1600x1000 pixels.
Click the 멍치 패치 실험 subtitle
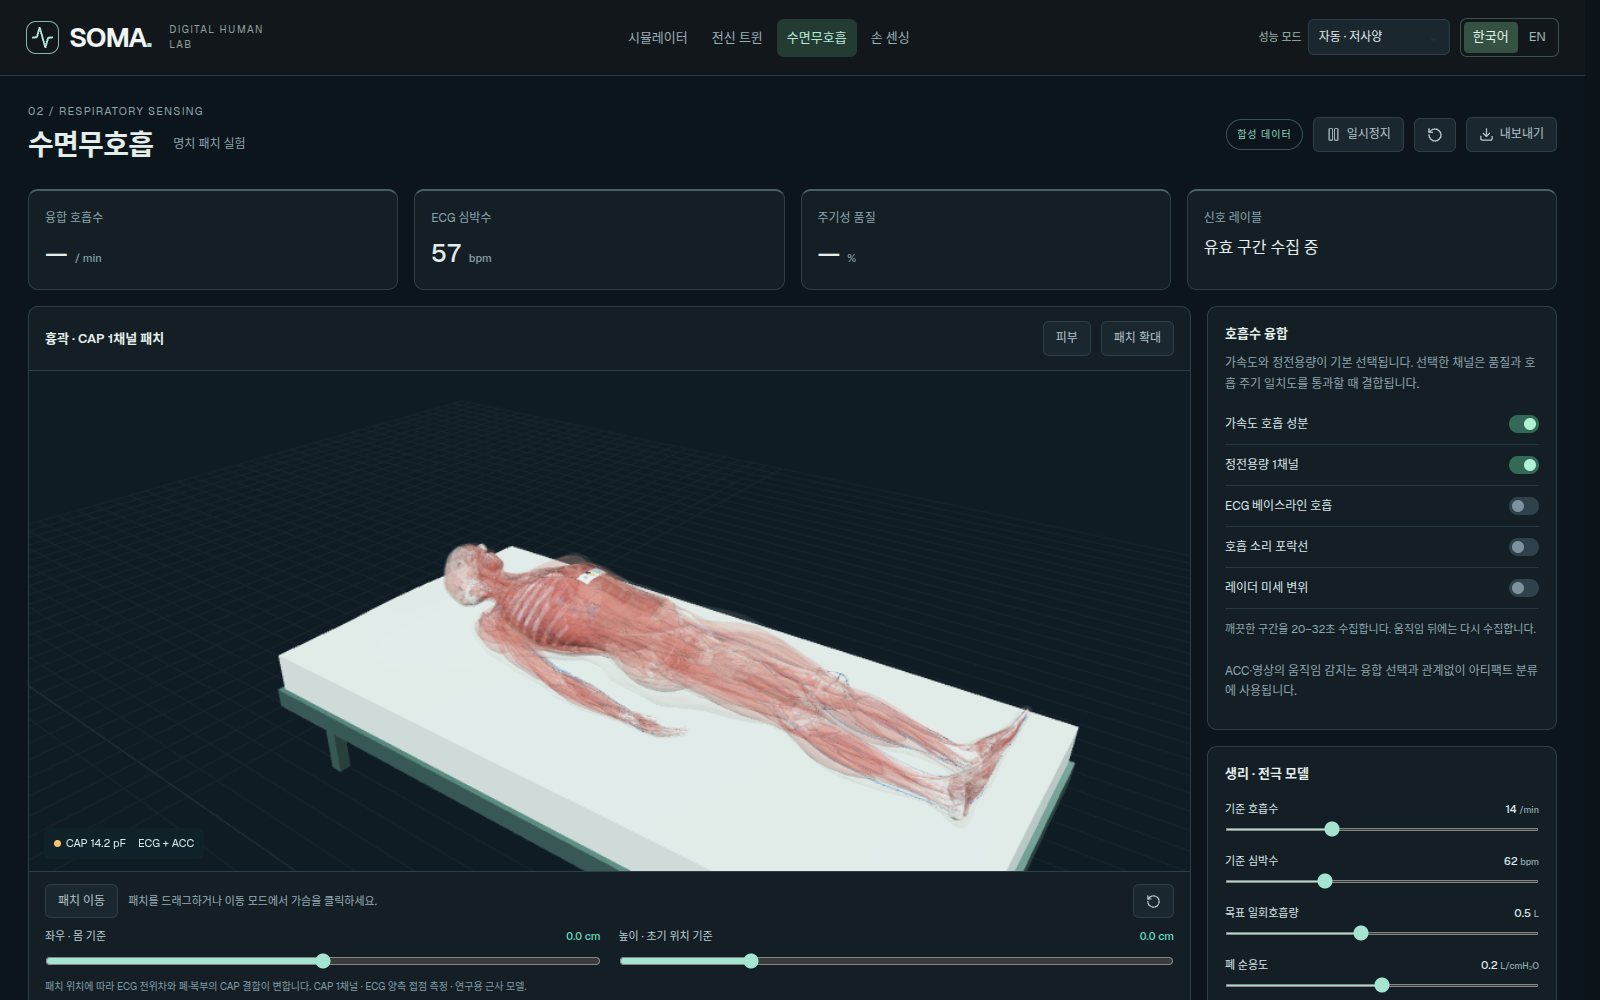pyautogui.click(x=209, y=143)
